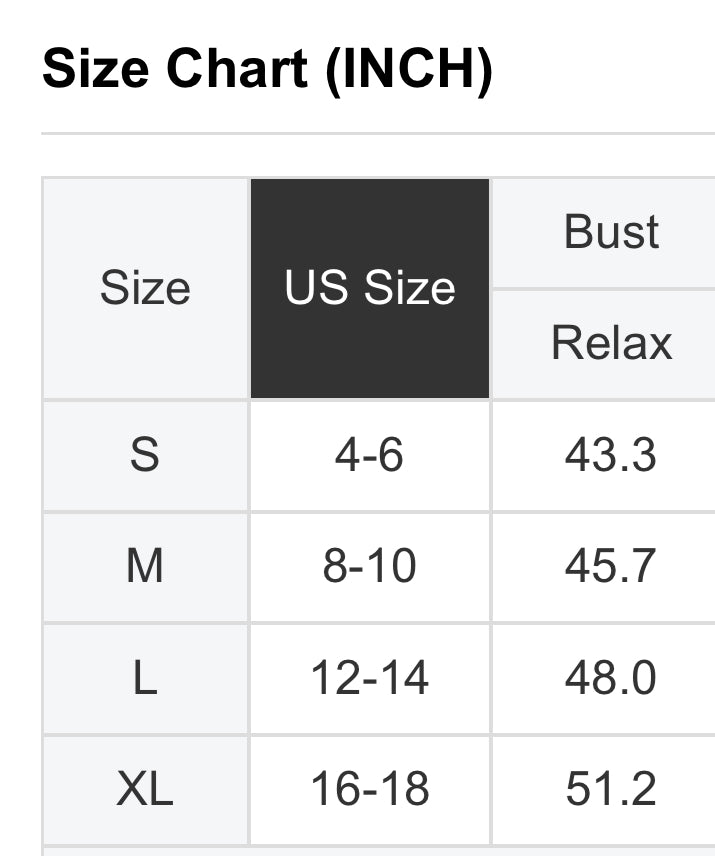715x856 pixels.
Task: Click the 'M' size row label
Action: (x=145, y=567)
